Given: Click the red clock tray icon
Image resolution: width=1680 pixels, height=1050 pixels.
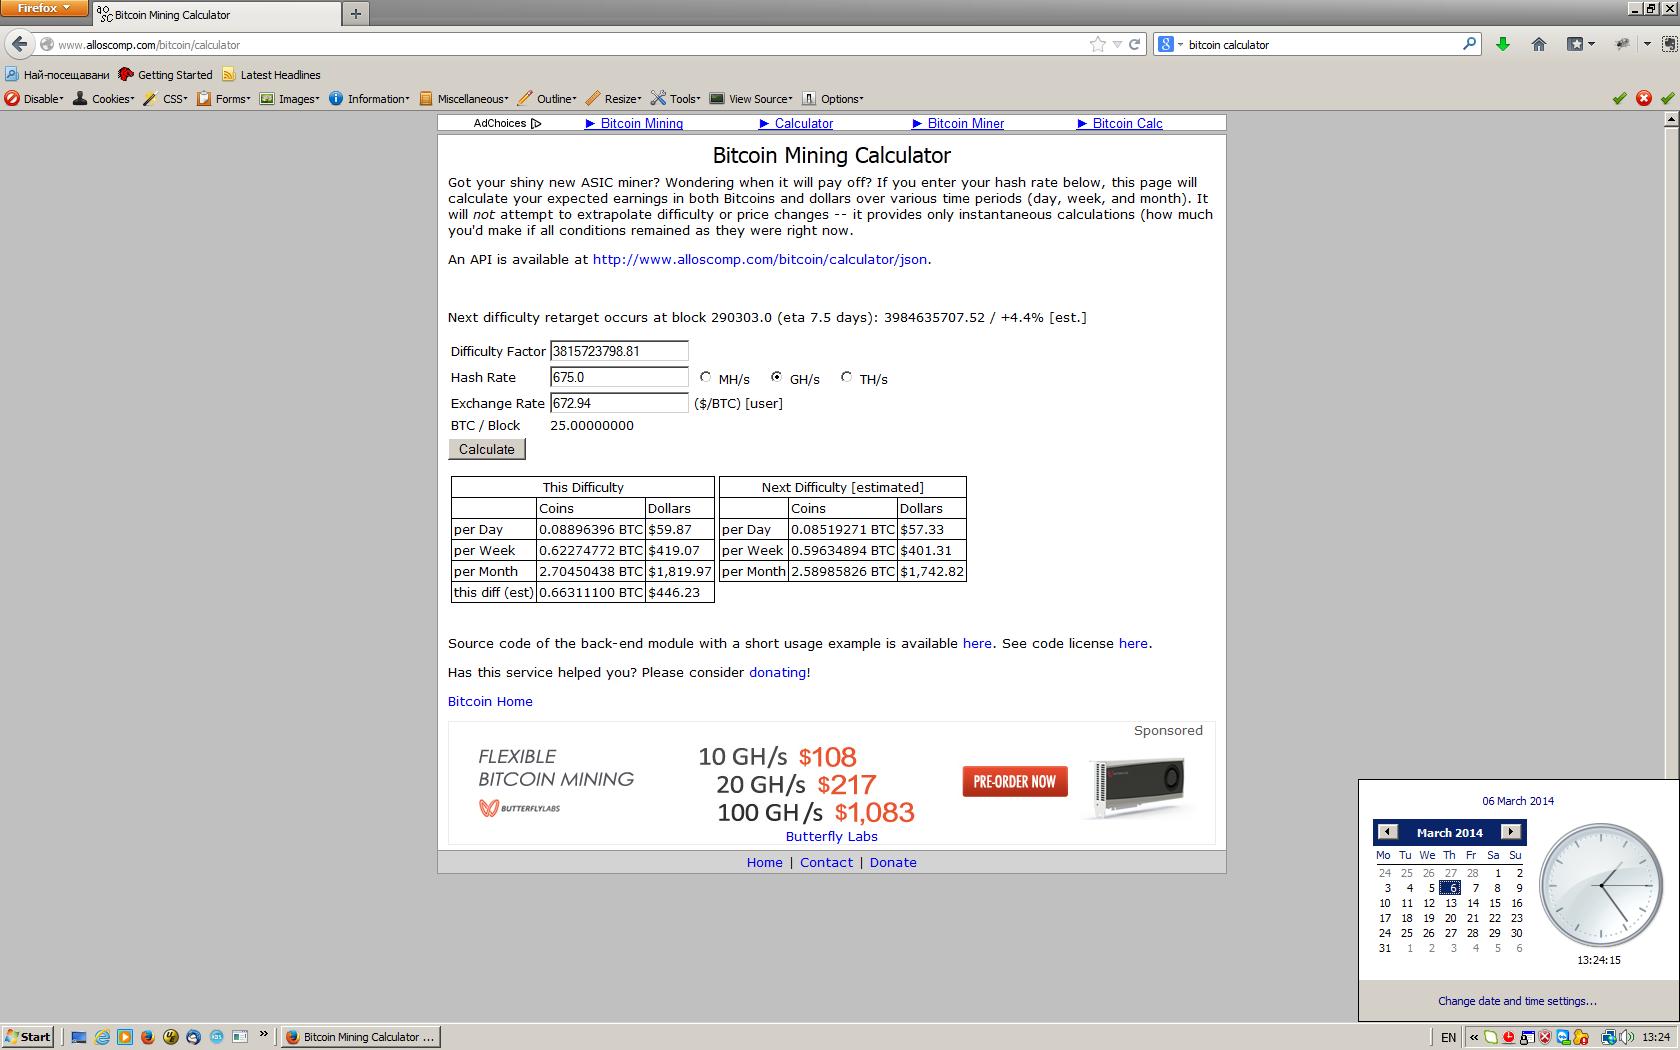Looking at the screenshot, I should pos(1509,1037).
